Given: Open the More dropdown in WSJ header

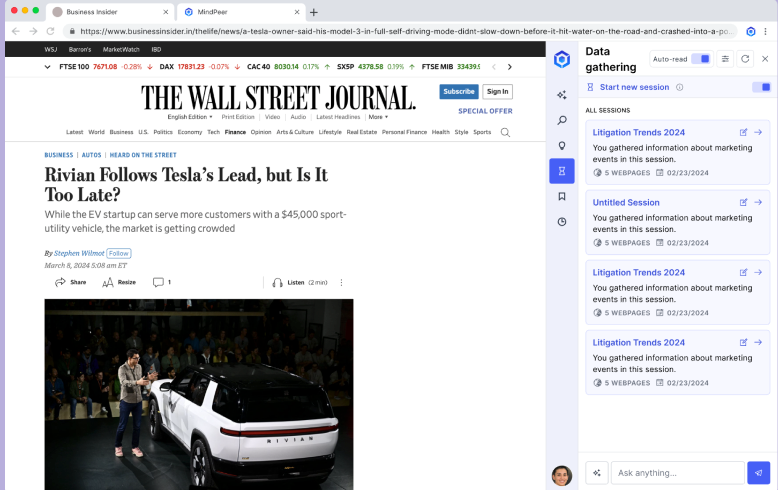Looking at the screenshot, I should click(x=378, y=117).
